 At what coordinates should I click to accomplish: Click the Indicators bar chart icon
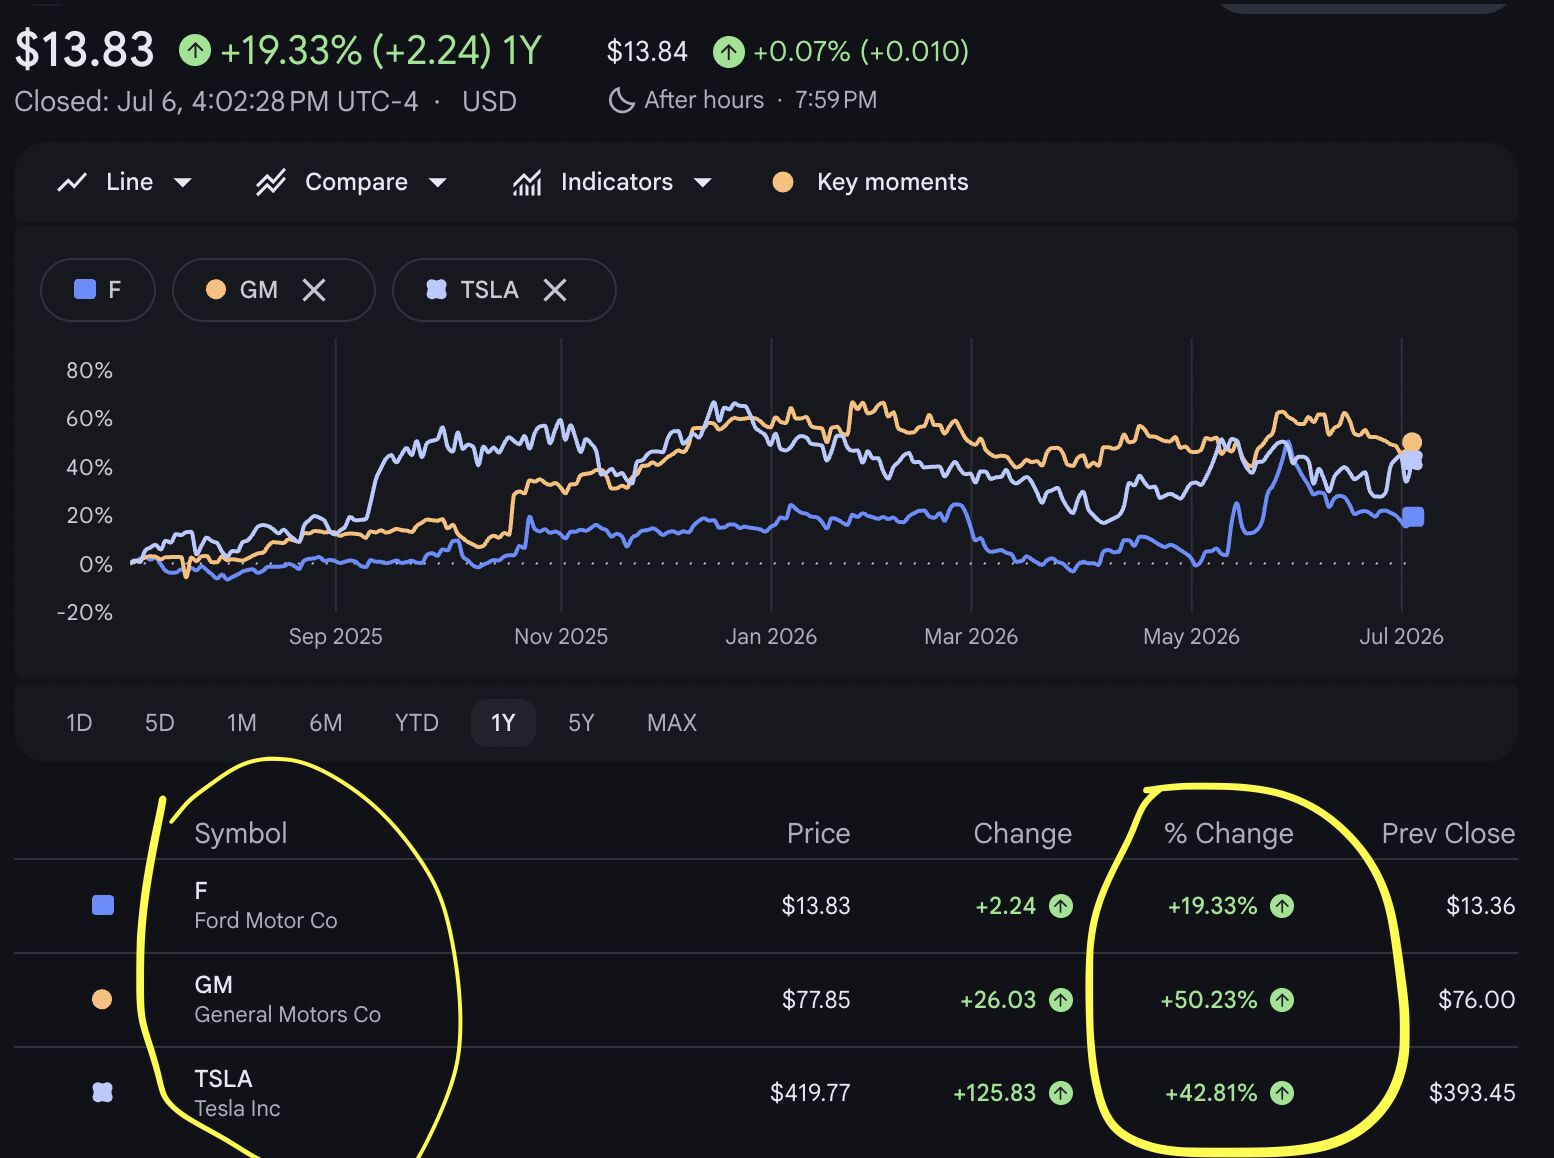click(527, 182)
